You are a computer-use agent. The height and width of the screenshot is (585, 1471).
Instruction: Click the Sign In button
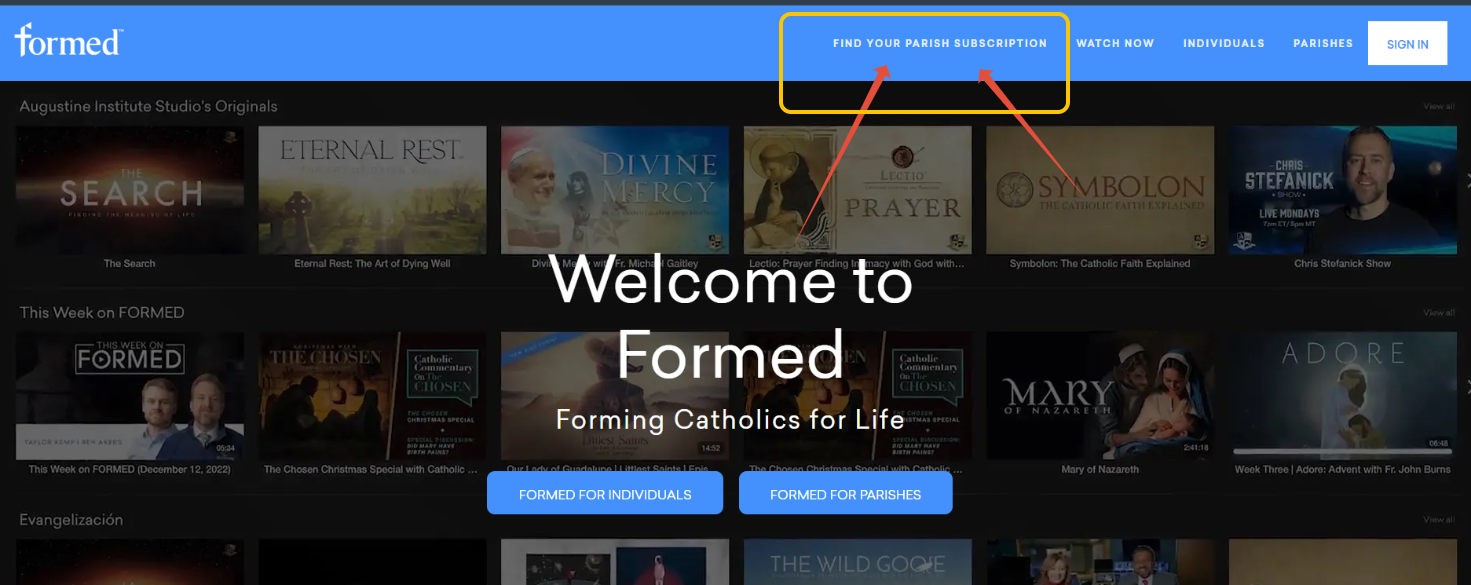(x=1407, y=44)
